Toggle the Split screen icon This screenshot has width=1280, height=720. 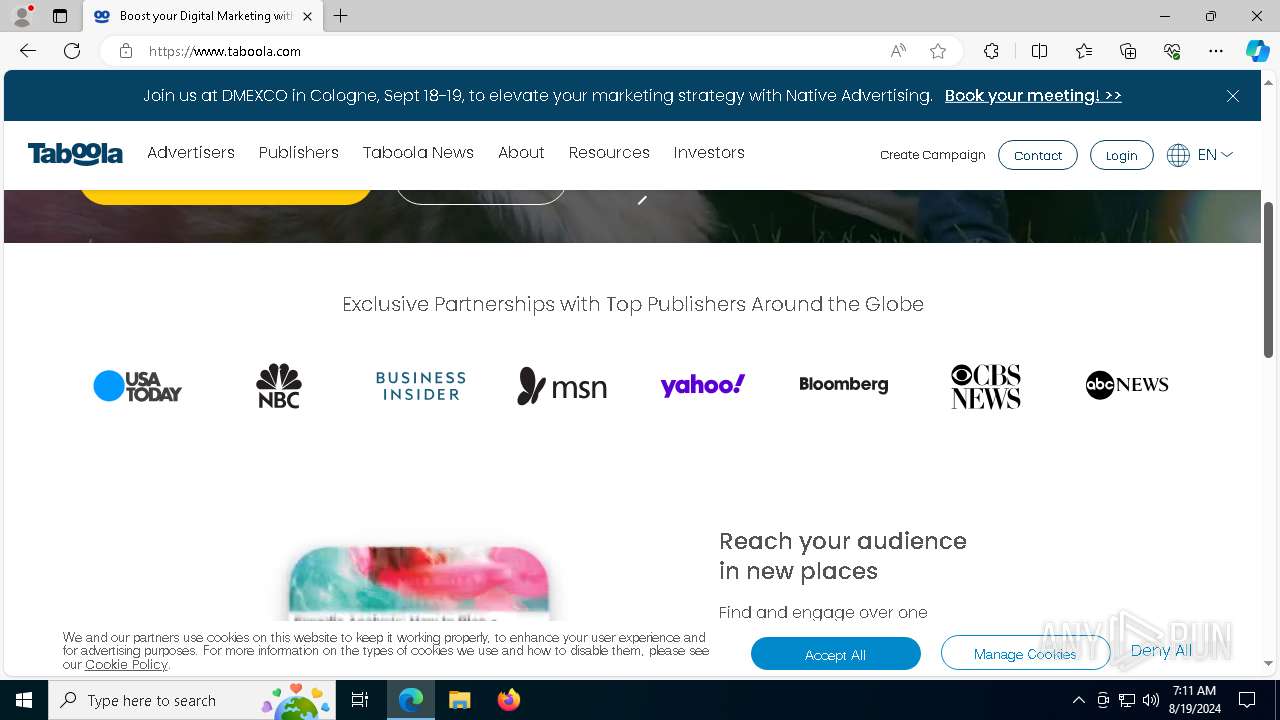point(1039,51)
